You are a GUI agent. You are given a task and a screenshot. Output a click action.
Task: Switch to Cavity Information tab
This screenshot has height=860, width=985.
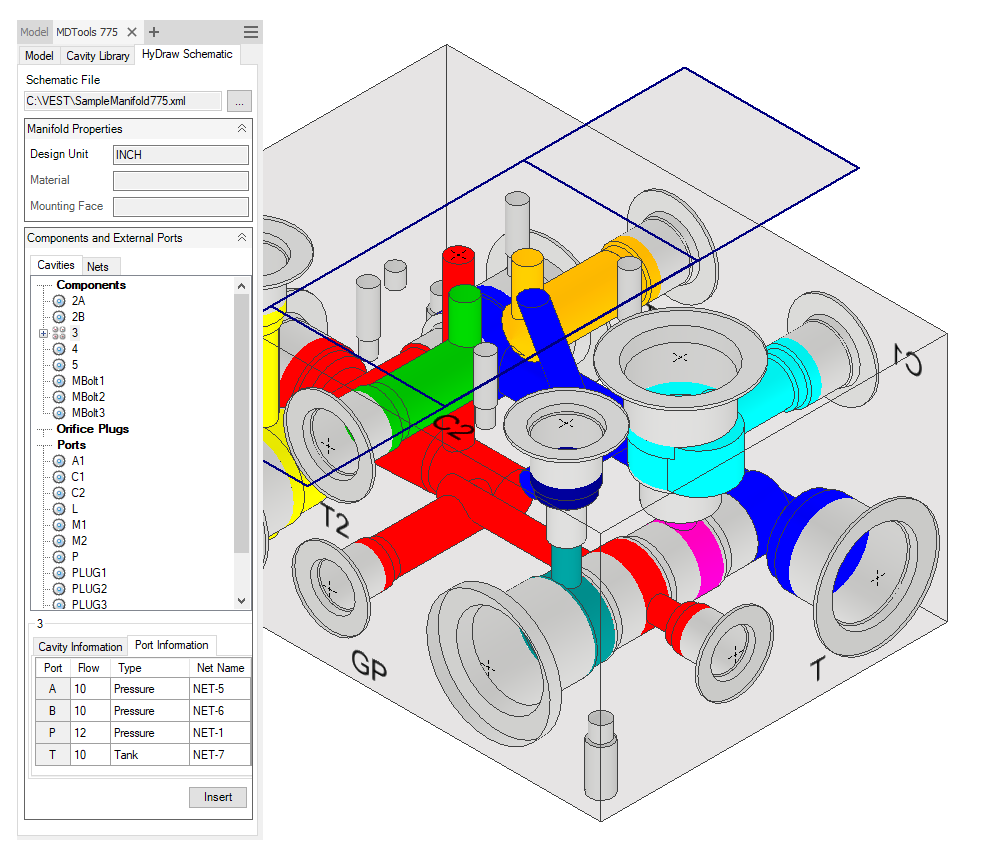pos(80,647)
